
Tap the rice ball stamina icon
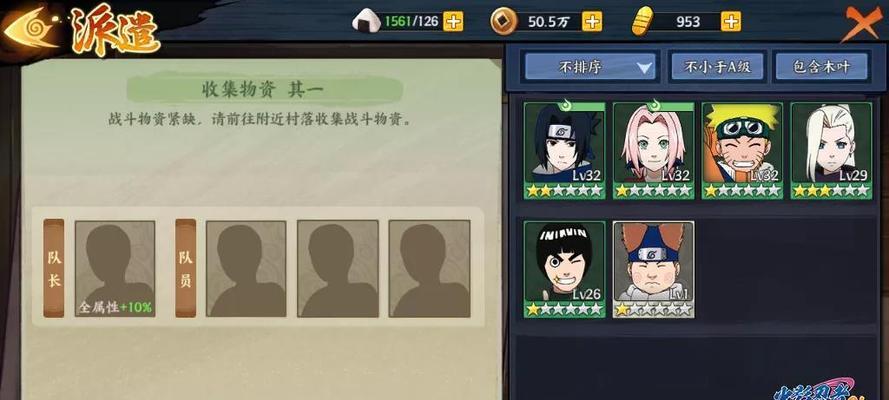pyautogui.click(x=366, y=22)
